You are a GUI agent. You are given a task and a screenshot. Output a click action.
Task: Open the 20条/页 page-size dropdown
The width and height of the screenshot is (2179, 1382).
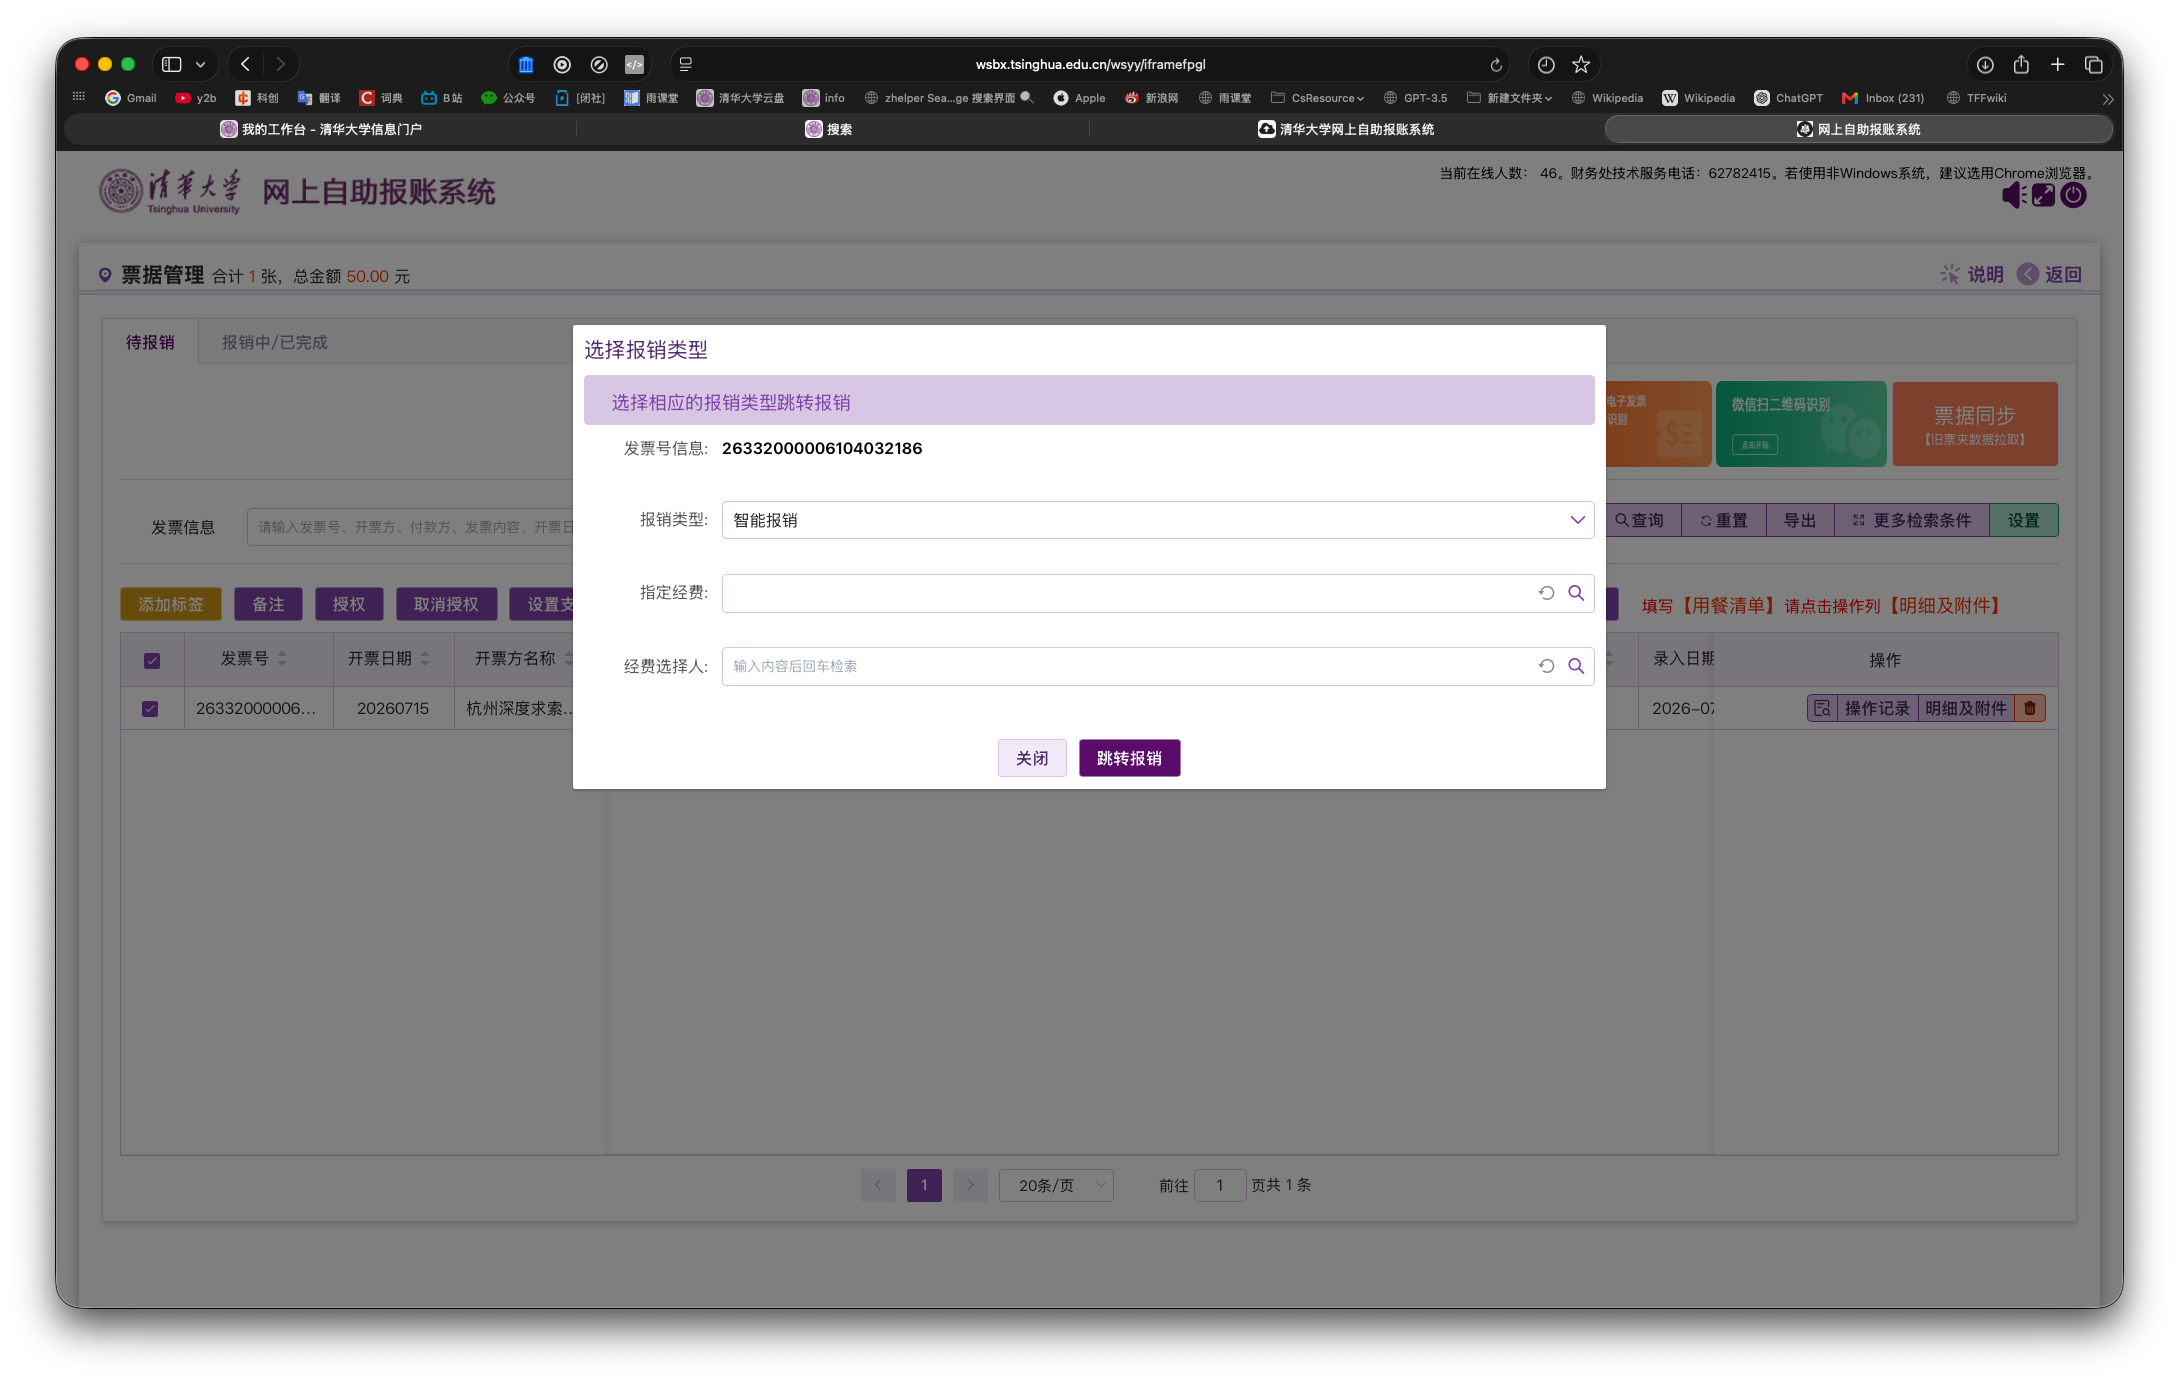pos(1056,1185)
